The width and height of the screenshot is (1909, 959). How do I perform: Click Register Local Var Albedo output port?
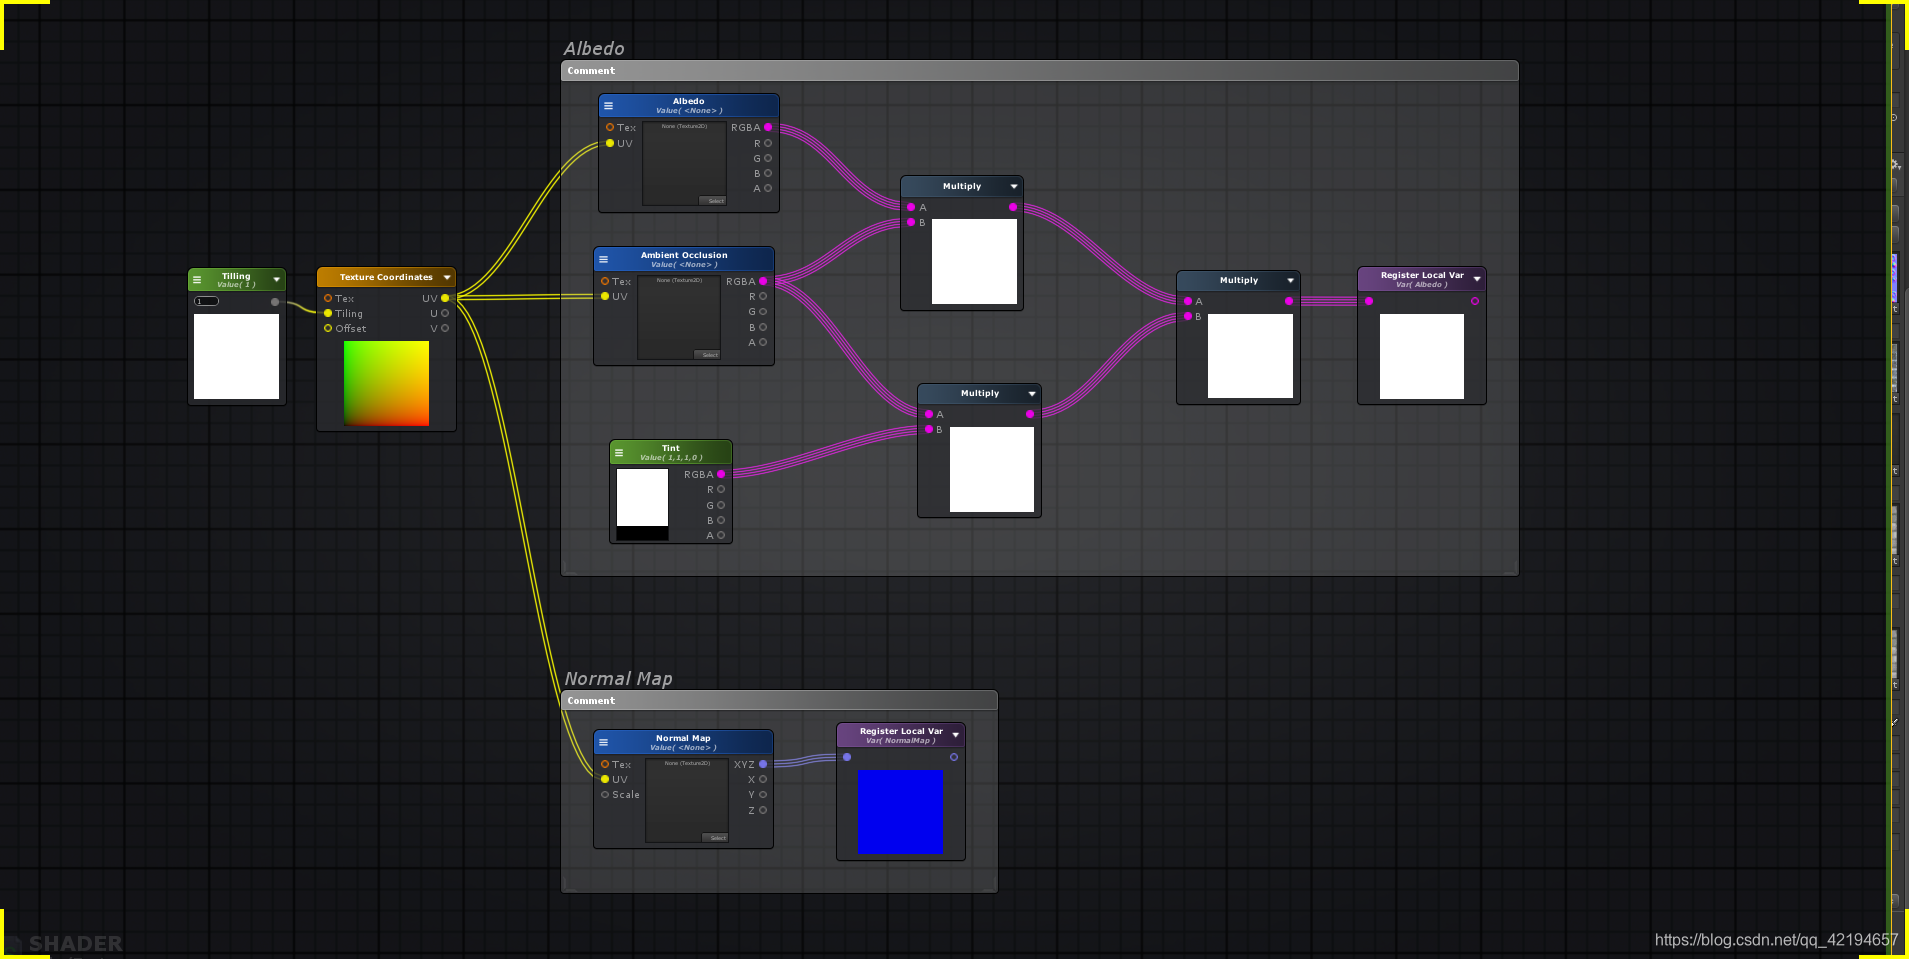(x=1475, y=301)
